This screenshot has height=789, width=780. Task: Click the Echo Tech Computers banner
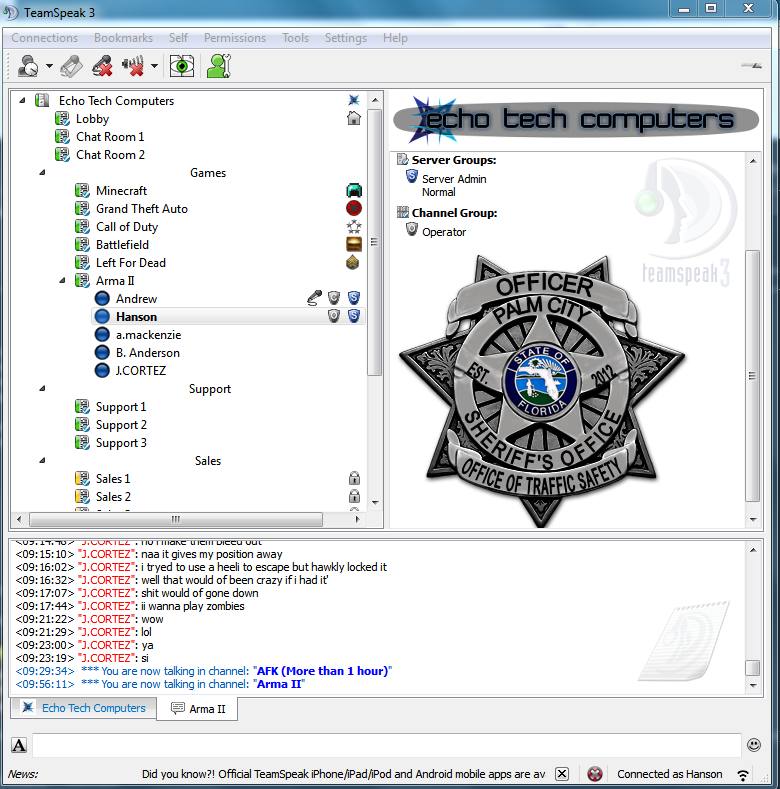click(576, 120)
